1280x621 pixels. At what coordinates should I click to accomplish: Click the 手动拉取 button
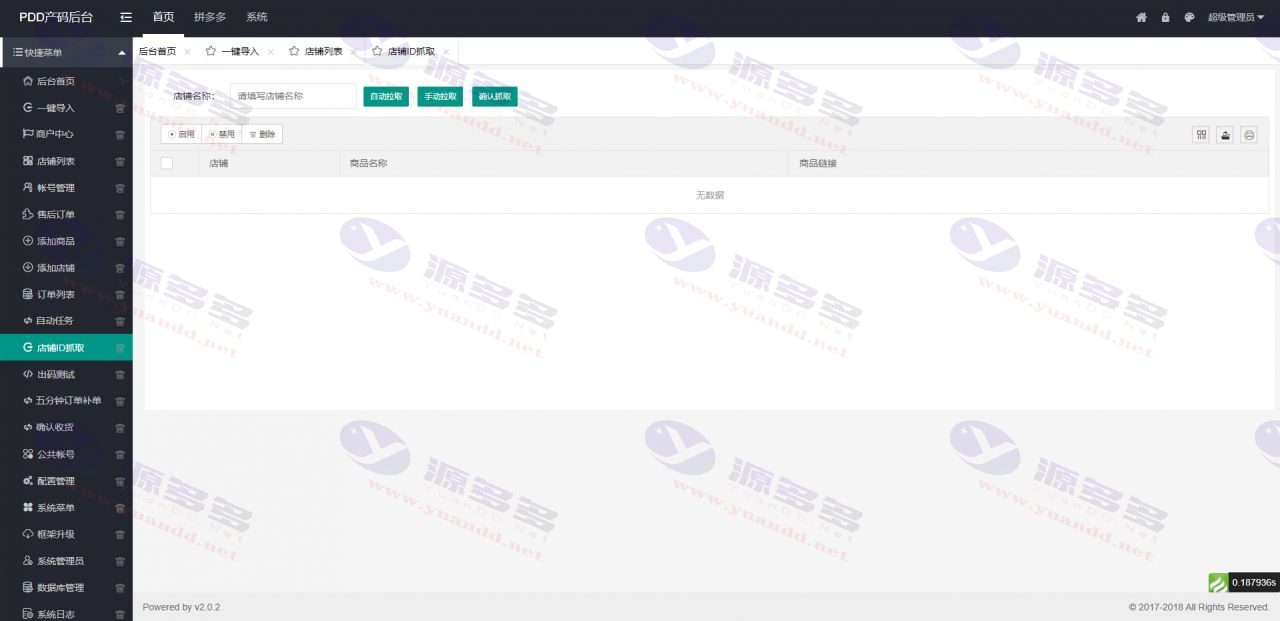[x=440, y=97]
